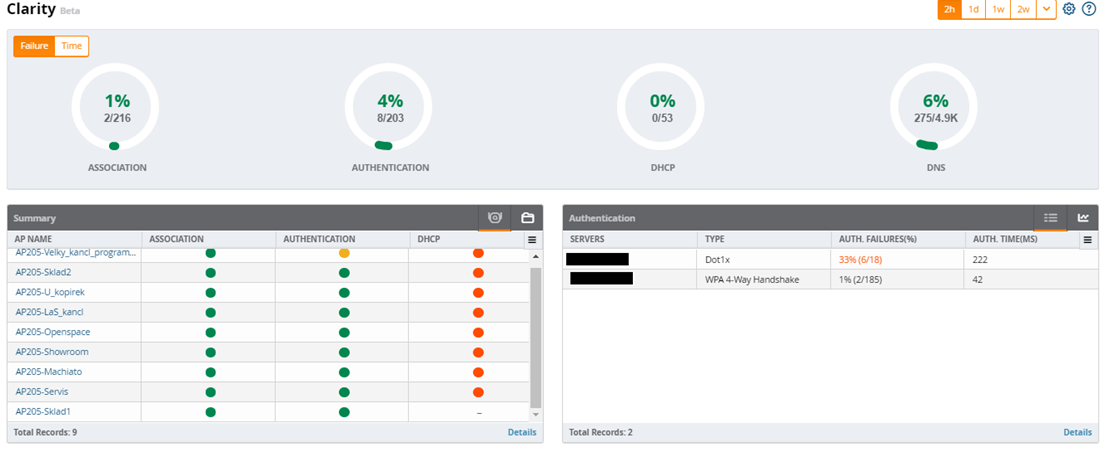
Task: Click AP205-LaS_kancl DHCP status dot
Action: point(478,312)
